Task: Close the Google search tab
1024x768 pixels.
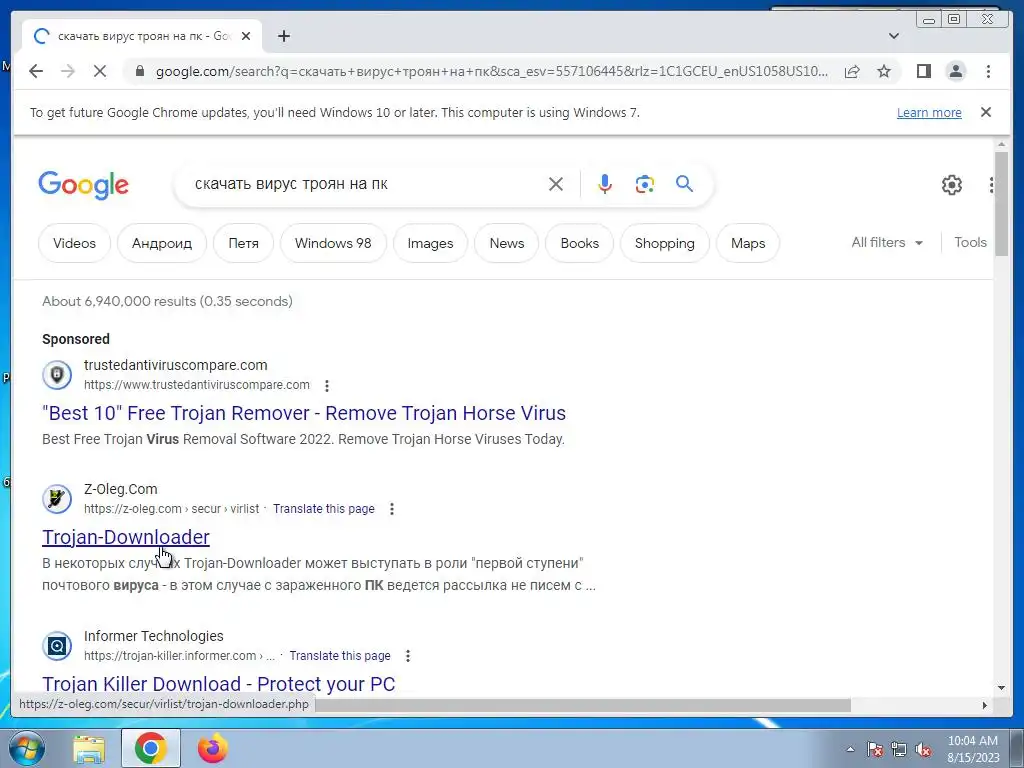Action: point(246,36)
